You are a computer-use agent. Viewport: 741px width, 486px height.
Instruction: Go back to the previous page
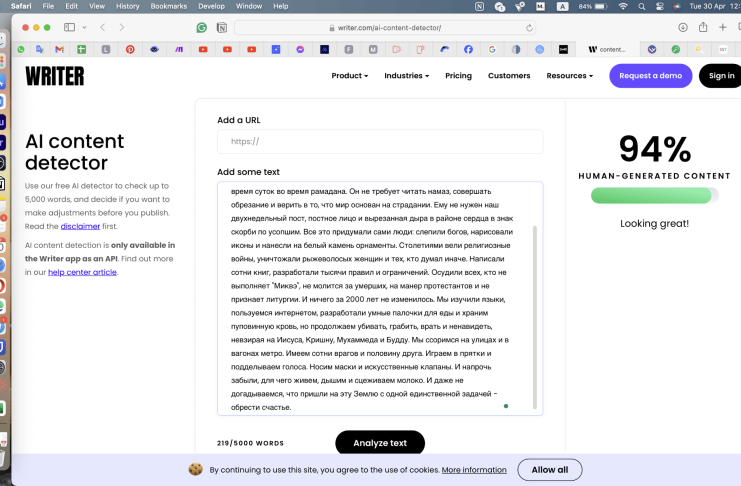103,27
